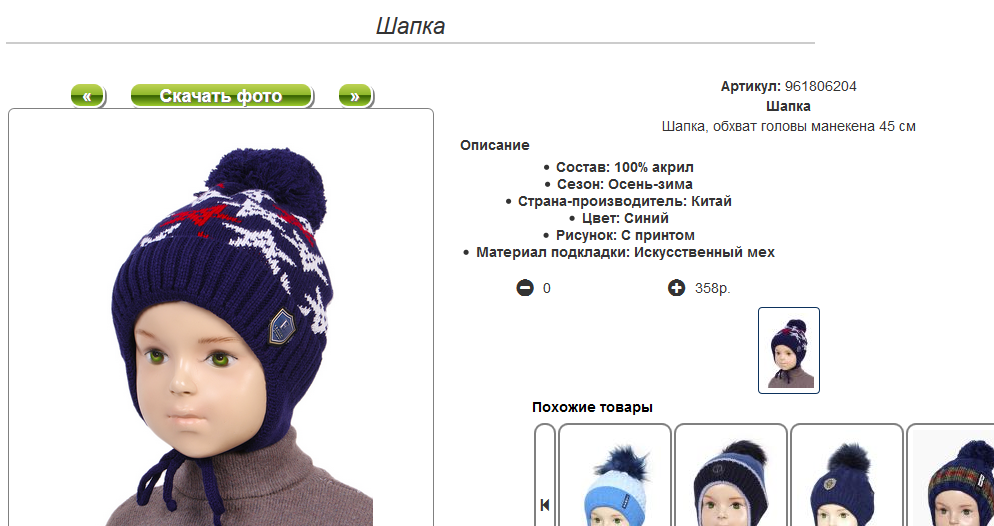This screenshot has height=526, width=994.
Task: Open the light blue pompom hat product
Action: coord(614,475)
